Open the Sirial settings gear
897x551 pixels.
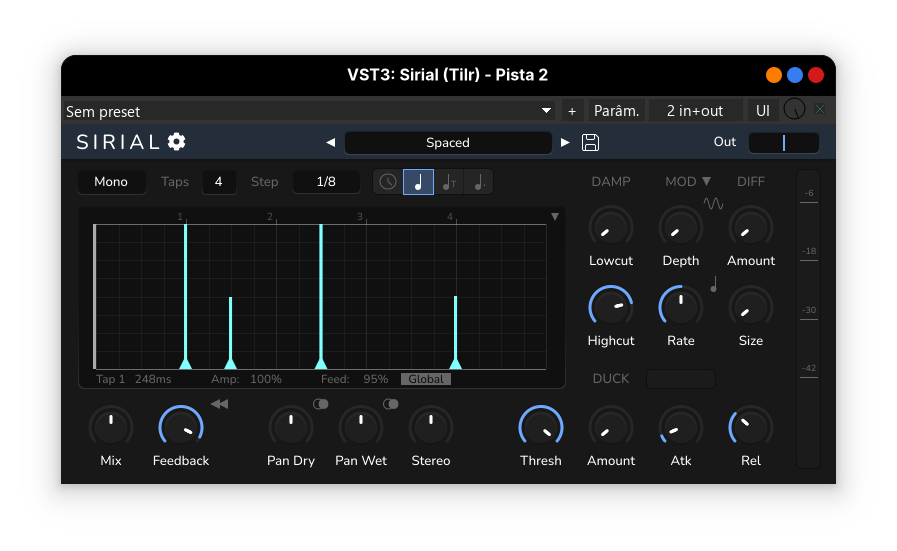click(x=177, y=142)
